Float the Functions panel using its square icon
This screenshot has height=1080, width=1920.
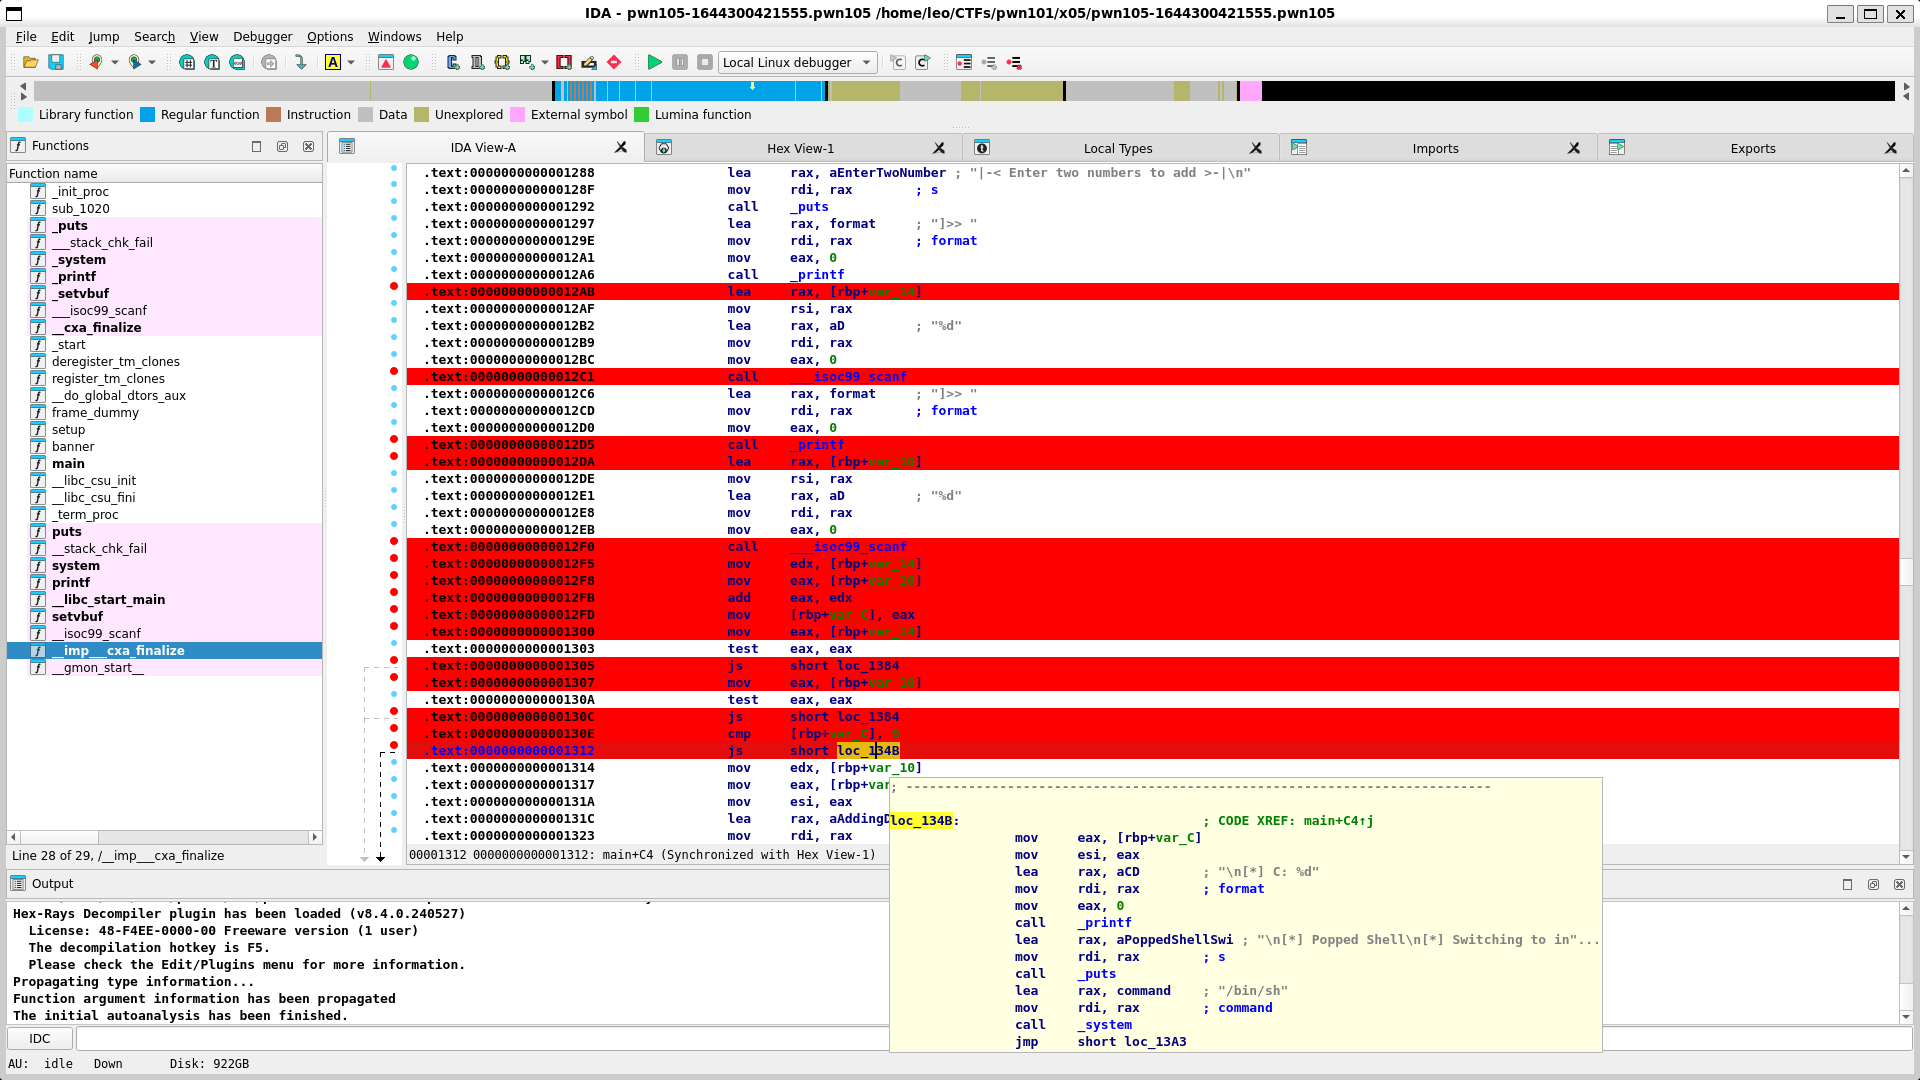pos(256,146)
